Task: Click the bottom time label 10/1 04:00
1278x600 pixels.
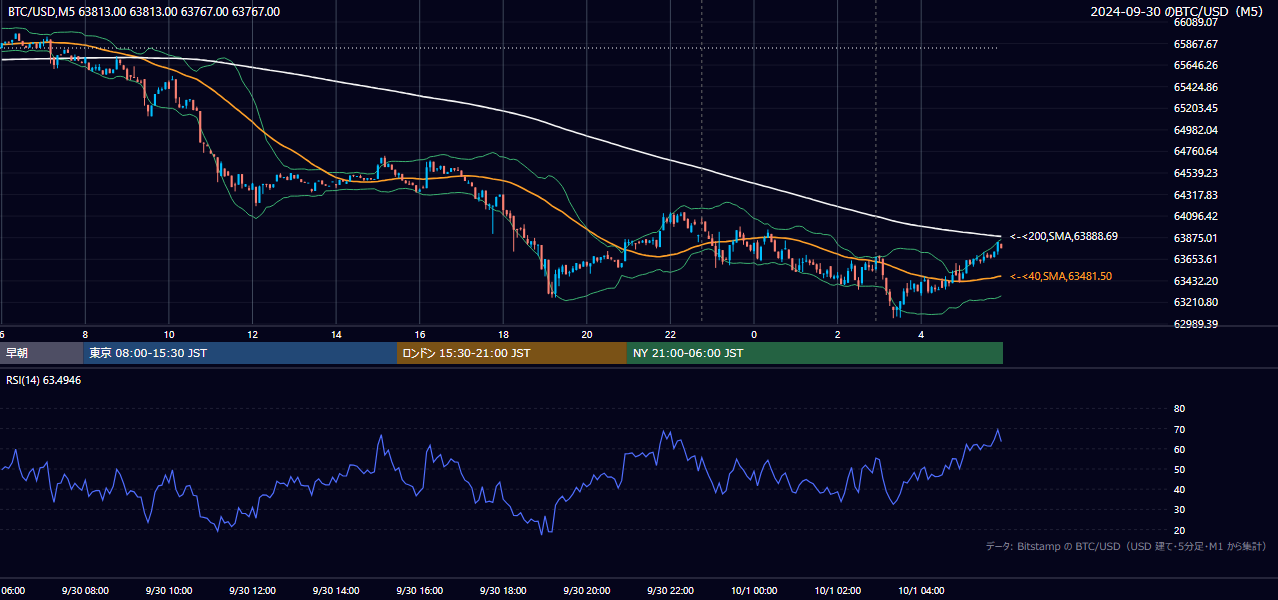Action: (922, 591)
